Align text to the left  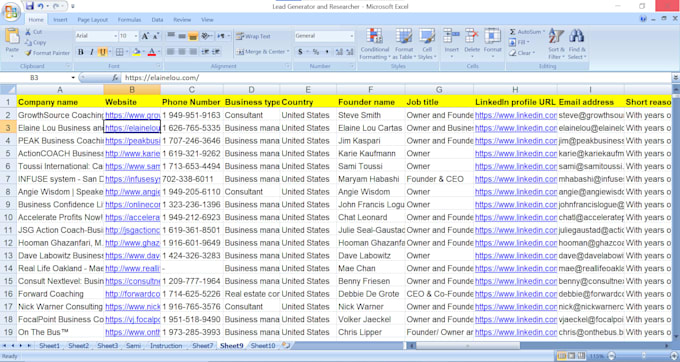(171, 52)
